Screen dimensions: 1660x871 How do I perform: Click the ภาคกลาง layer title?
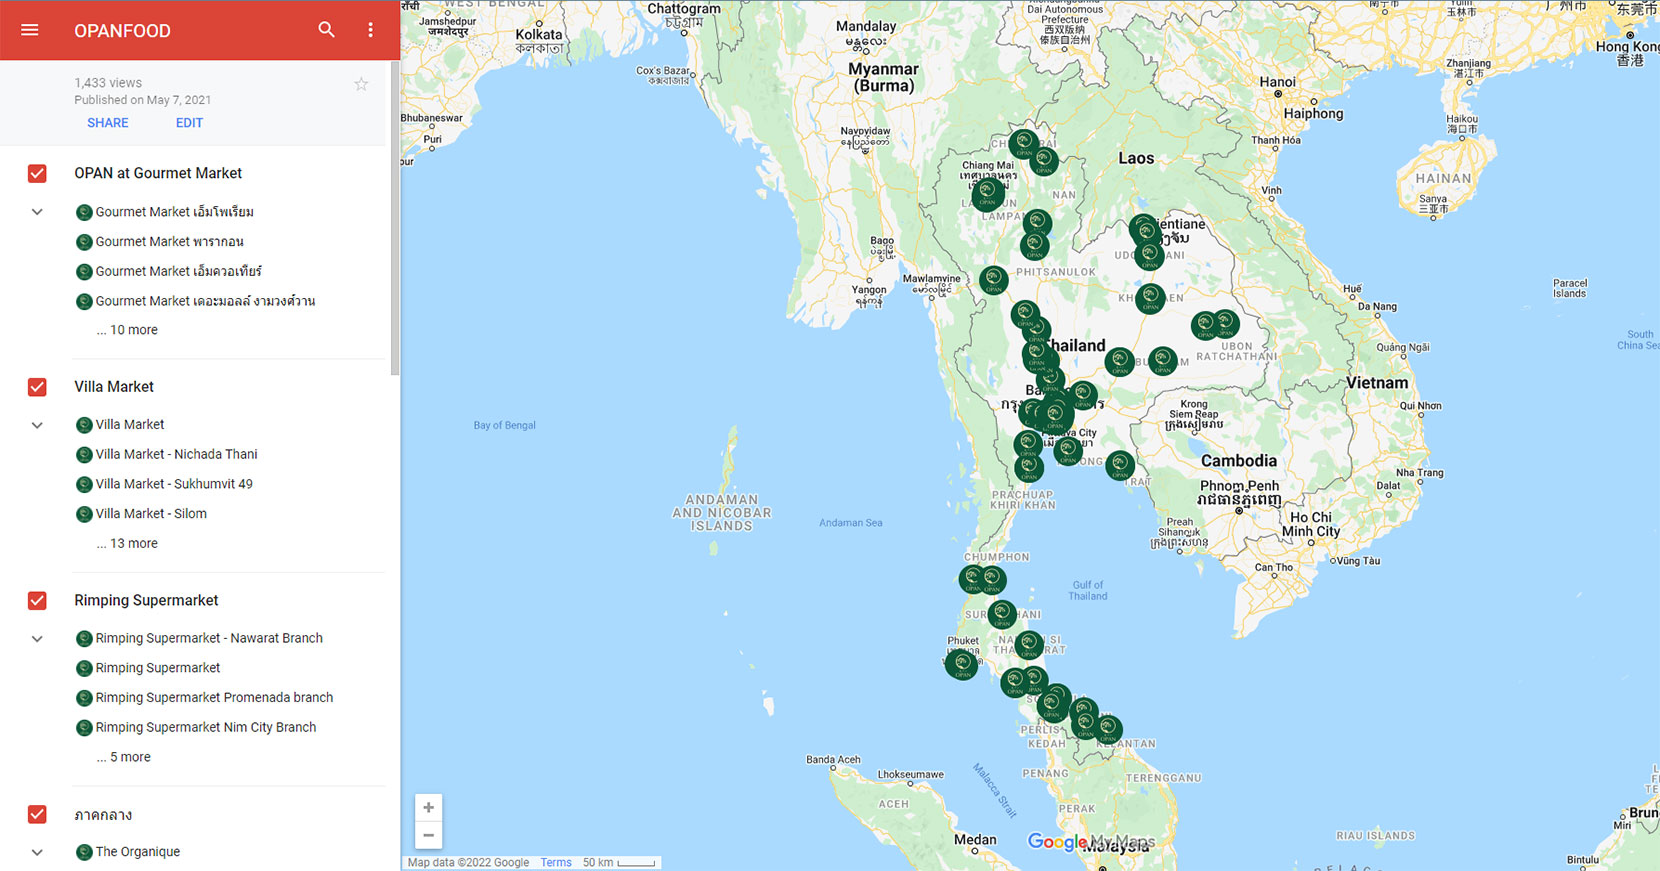click(x=103, y=815)
